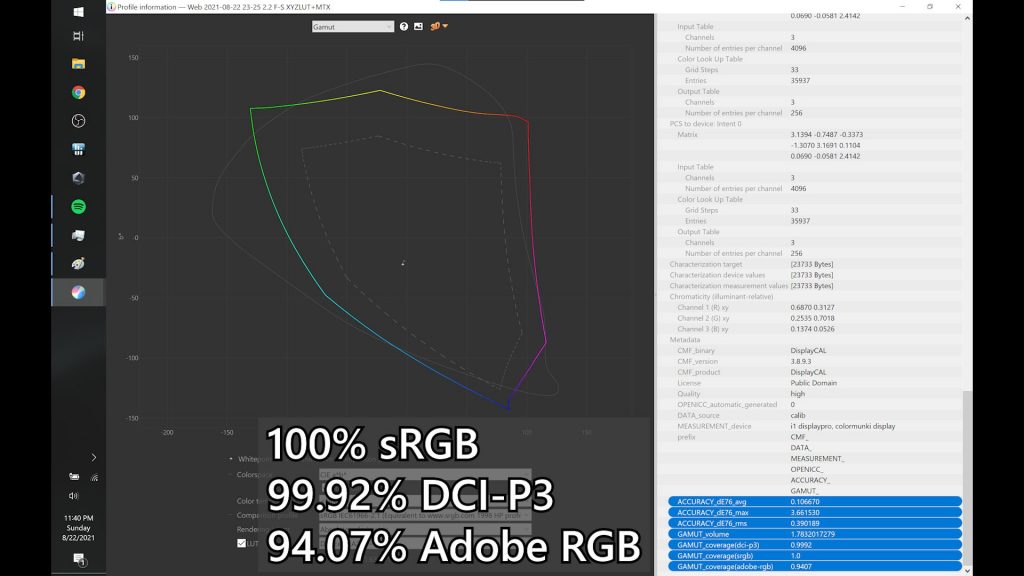Viewport: 1024px width, 576px height.
Task: Click 'Characterization measurement values' row
Action: pos(810,286)
